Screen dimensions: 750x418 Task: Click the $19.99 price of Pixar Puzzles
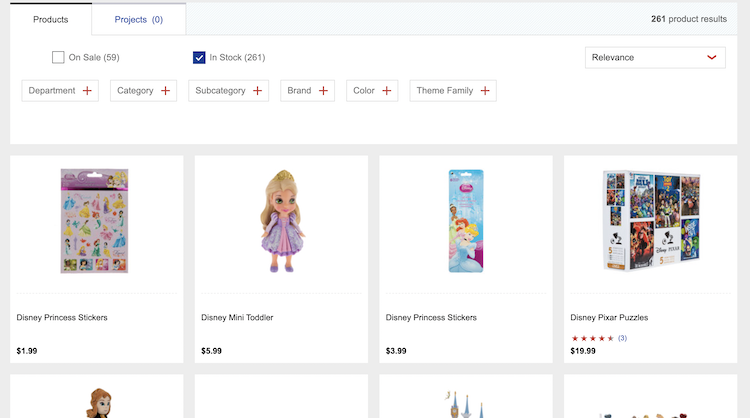coord(583,351)
